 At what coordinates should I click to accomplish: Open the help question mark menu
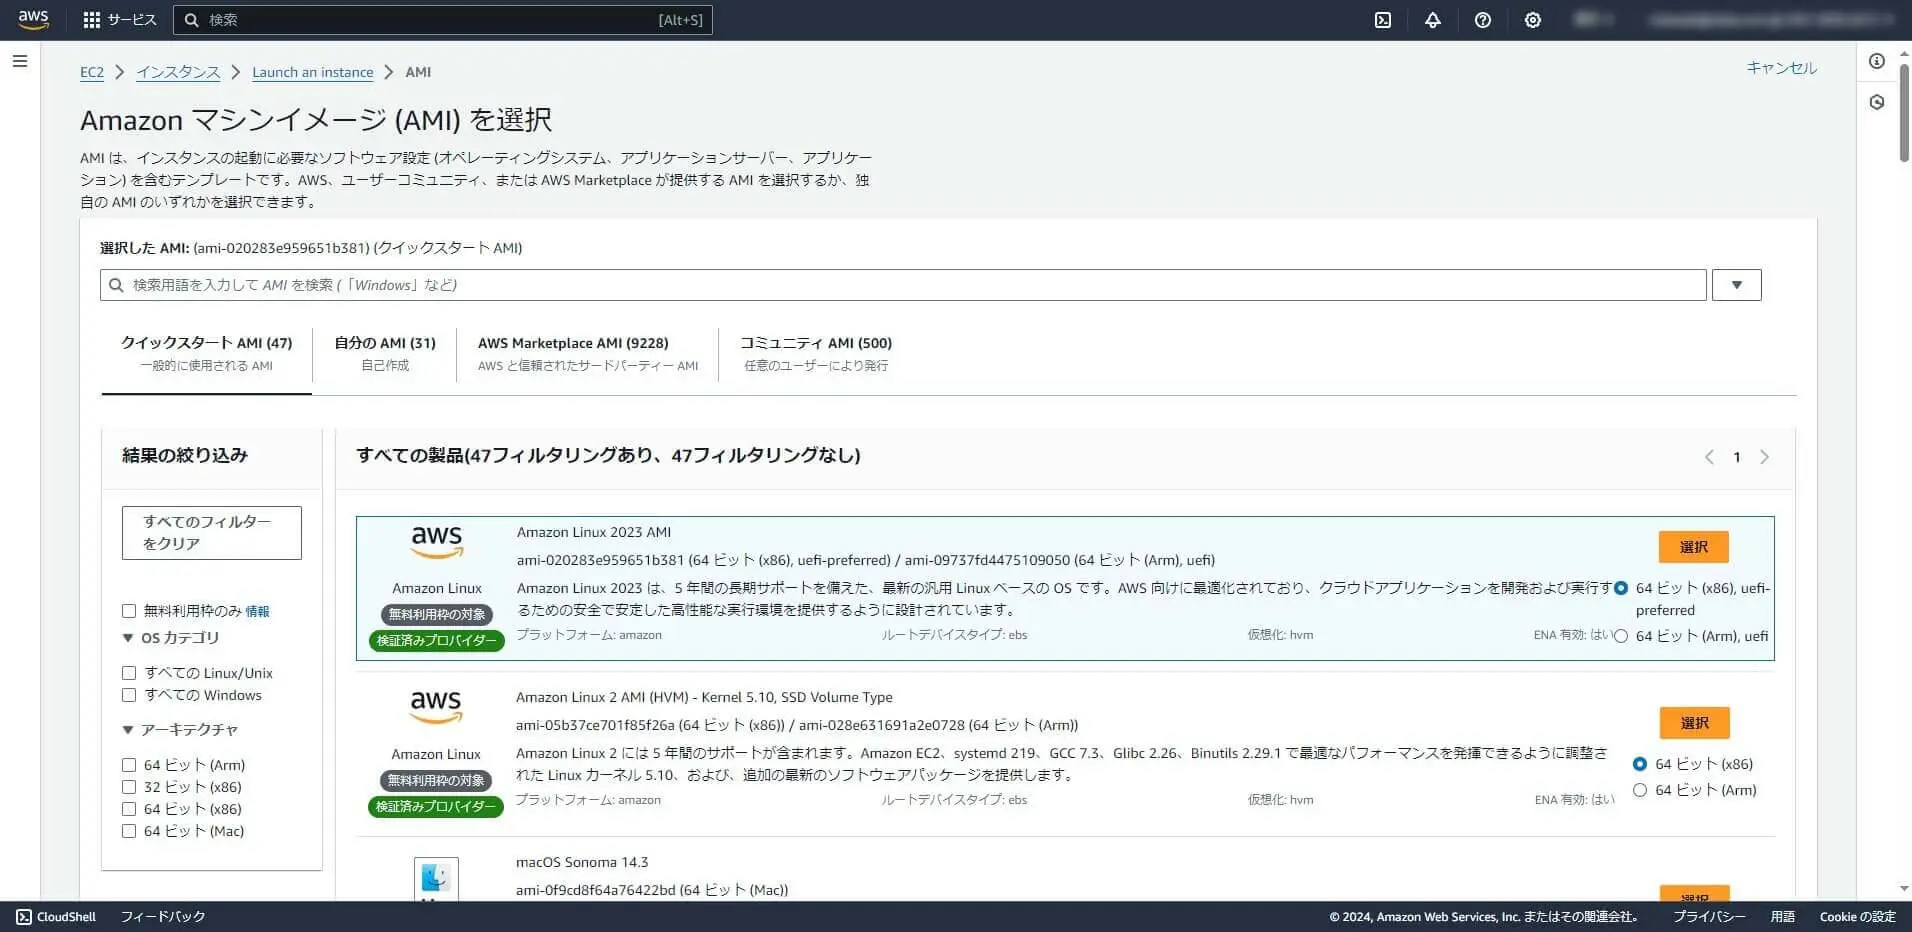[x=1483, y=20]
